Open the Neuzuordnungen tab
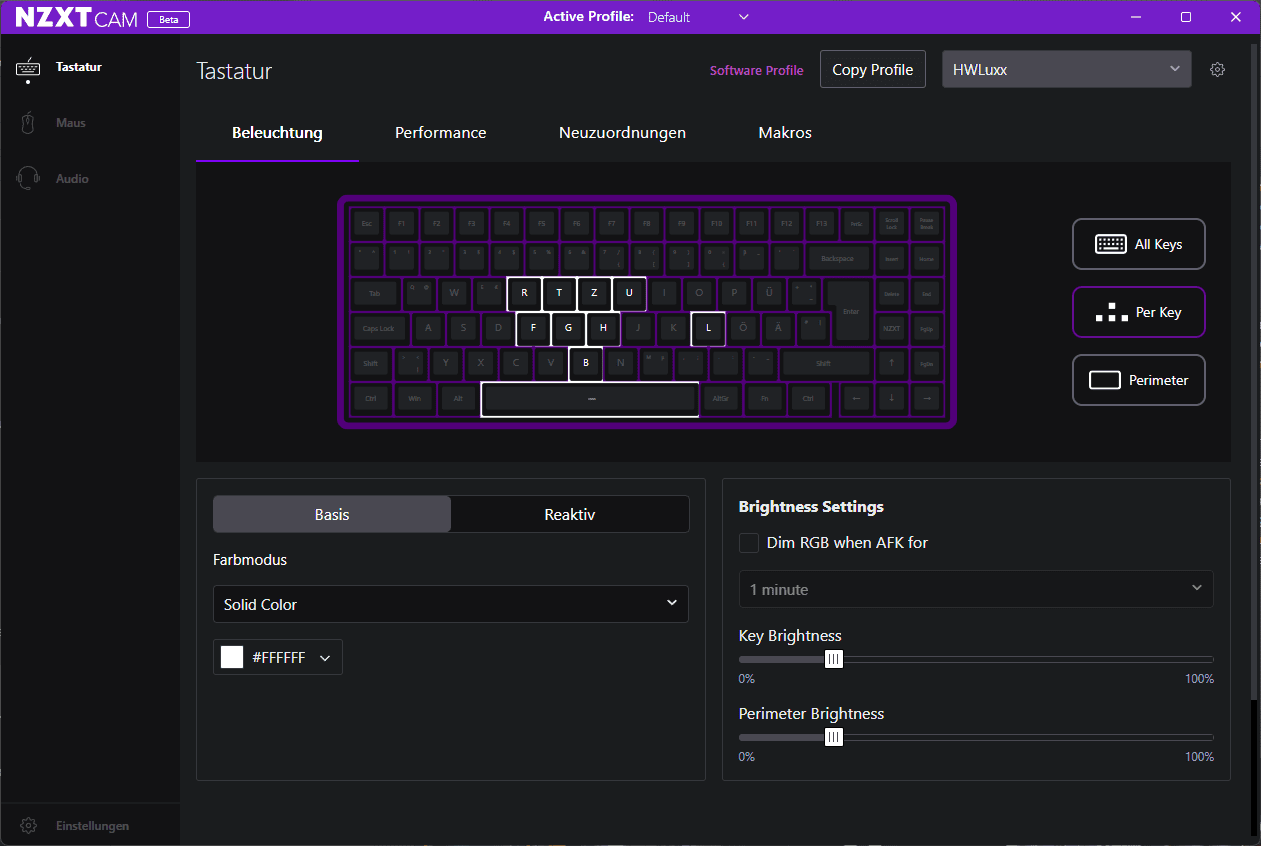Viewport: 1261px width, 846px height. pos(622,132)
